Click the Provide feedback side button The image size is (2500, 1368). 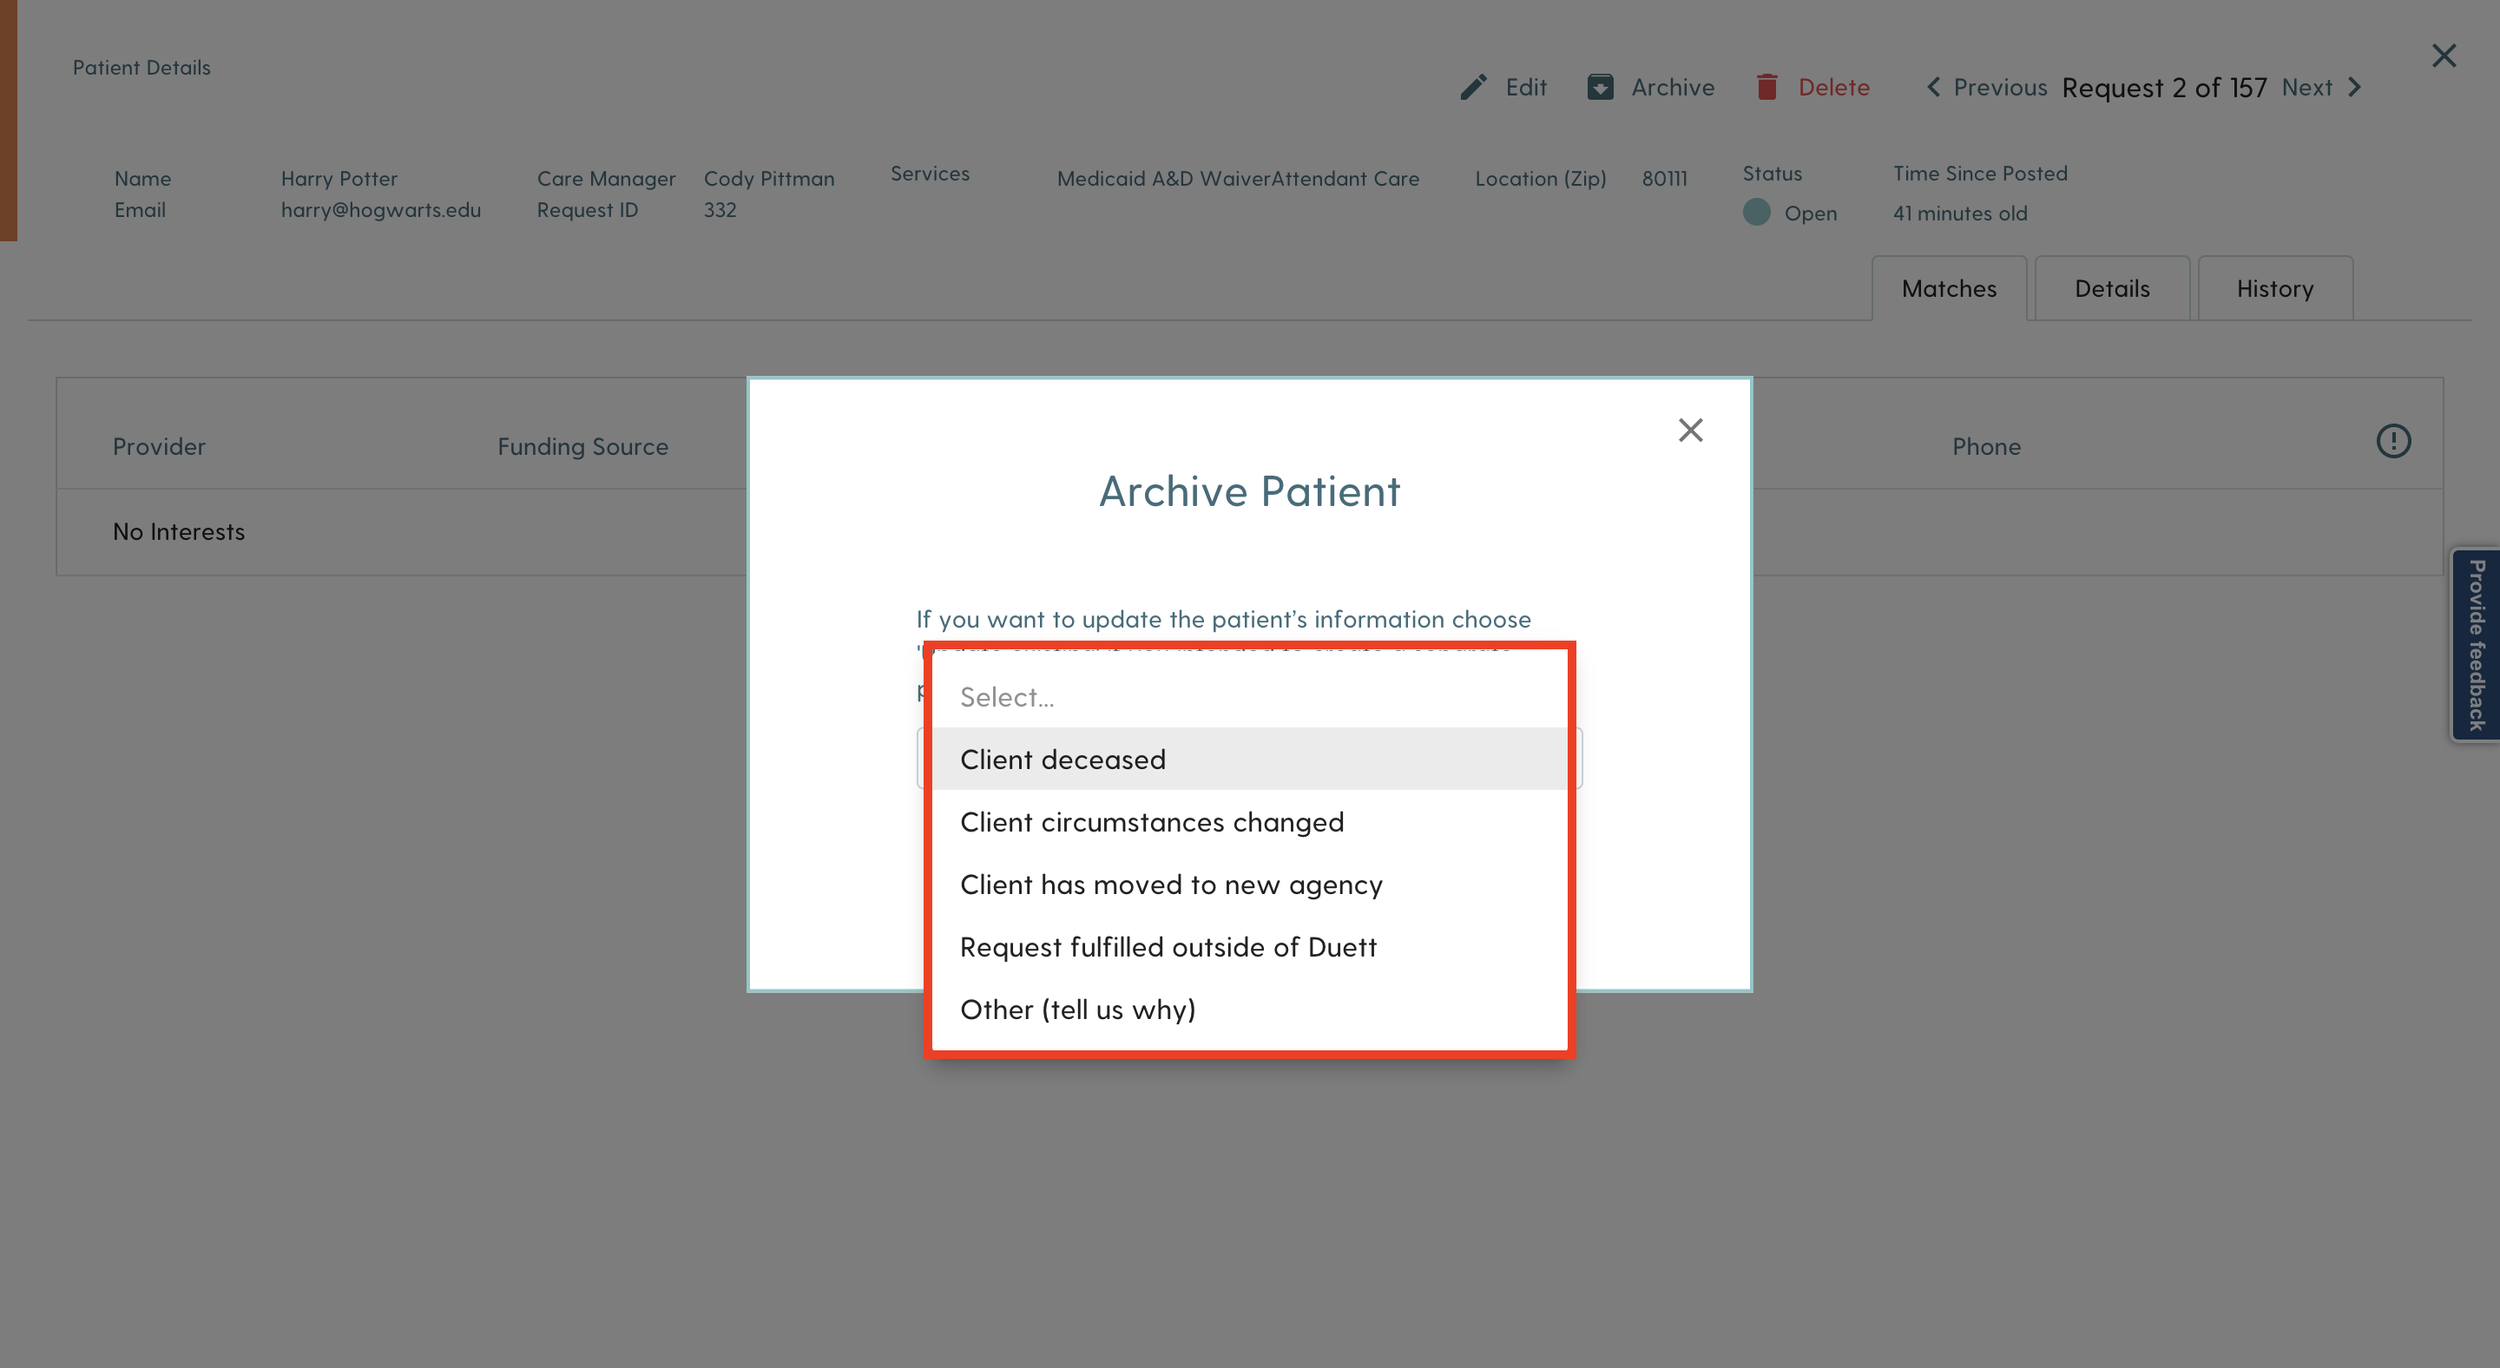[x=2476, y=645]
